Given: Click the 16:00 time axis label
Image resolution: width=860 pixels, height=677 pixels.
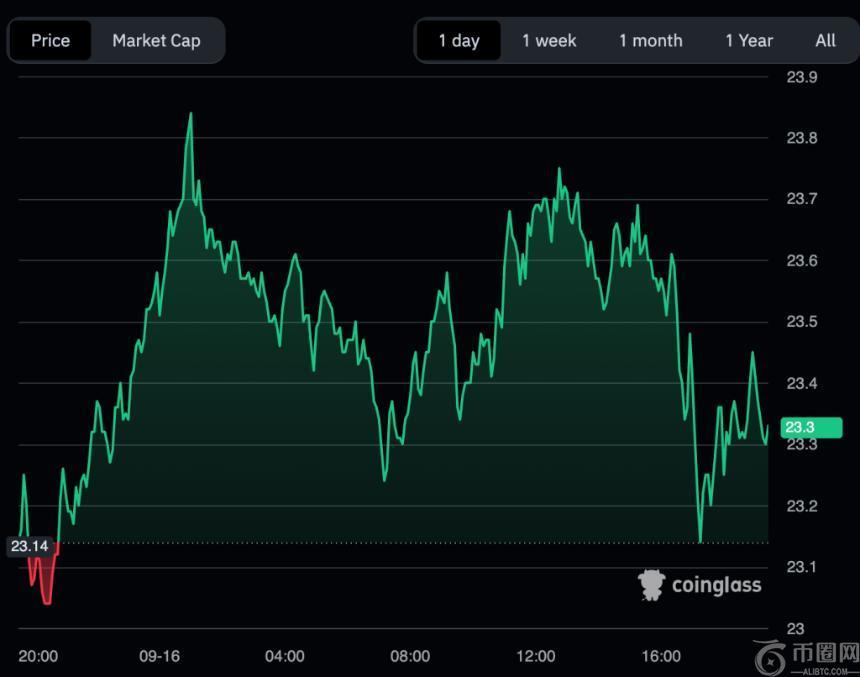Looking at the screenshot, I should (661, 656).
